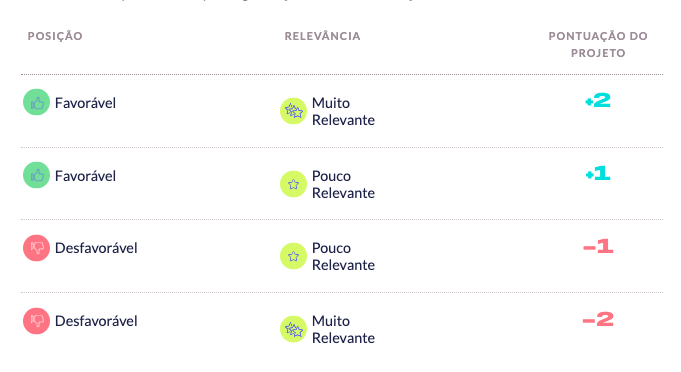Select the PONTUAÇÃO DO PROJETO column header
The height and width of the screenshot is (372, 681).
(598, 44)
